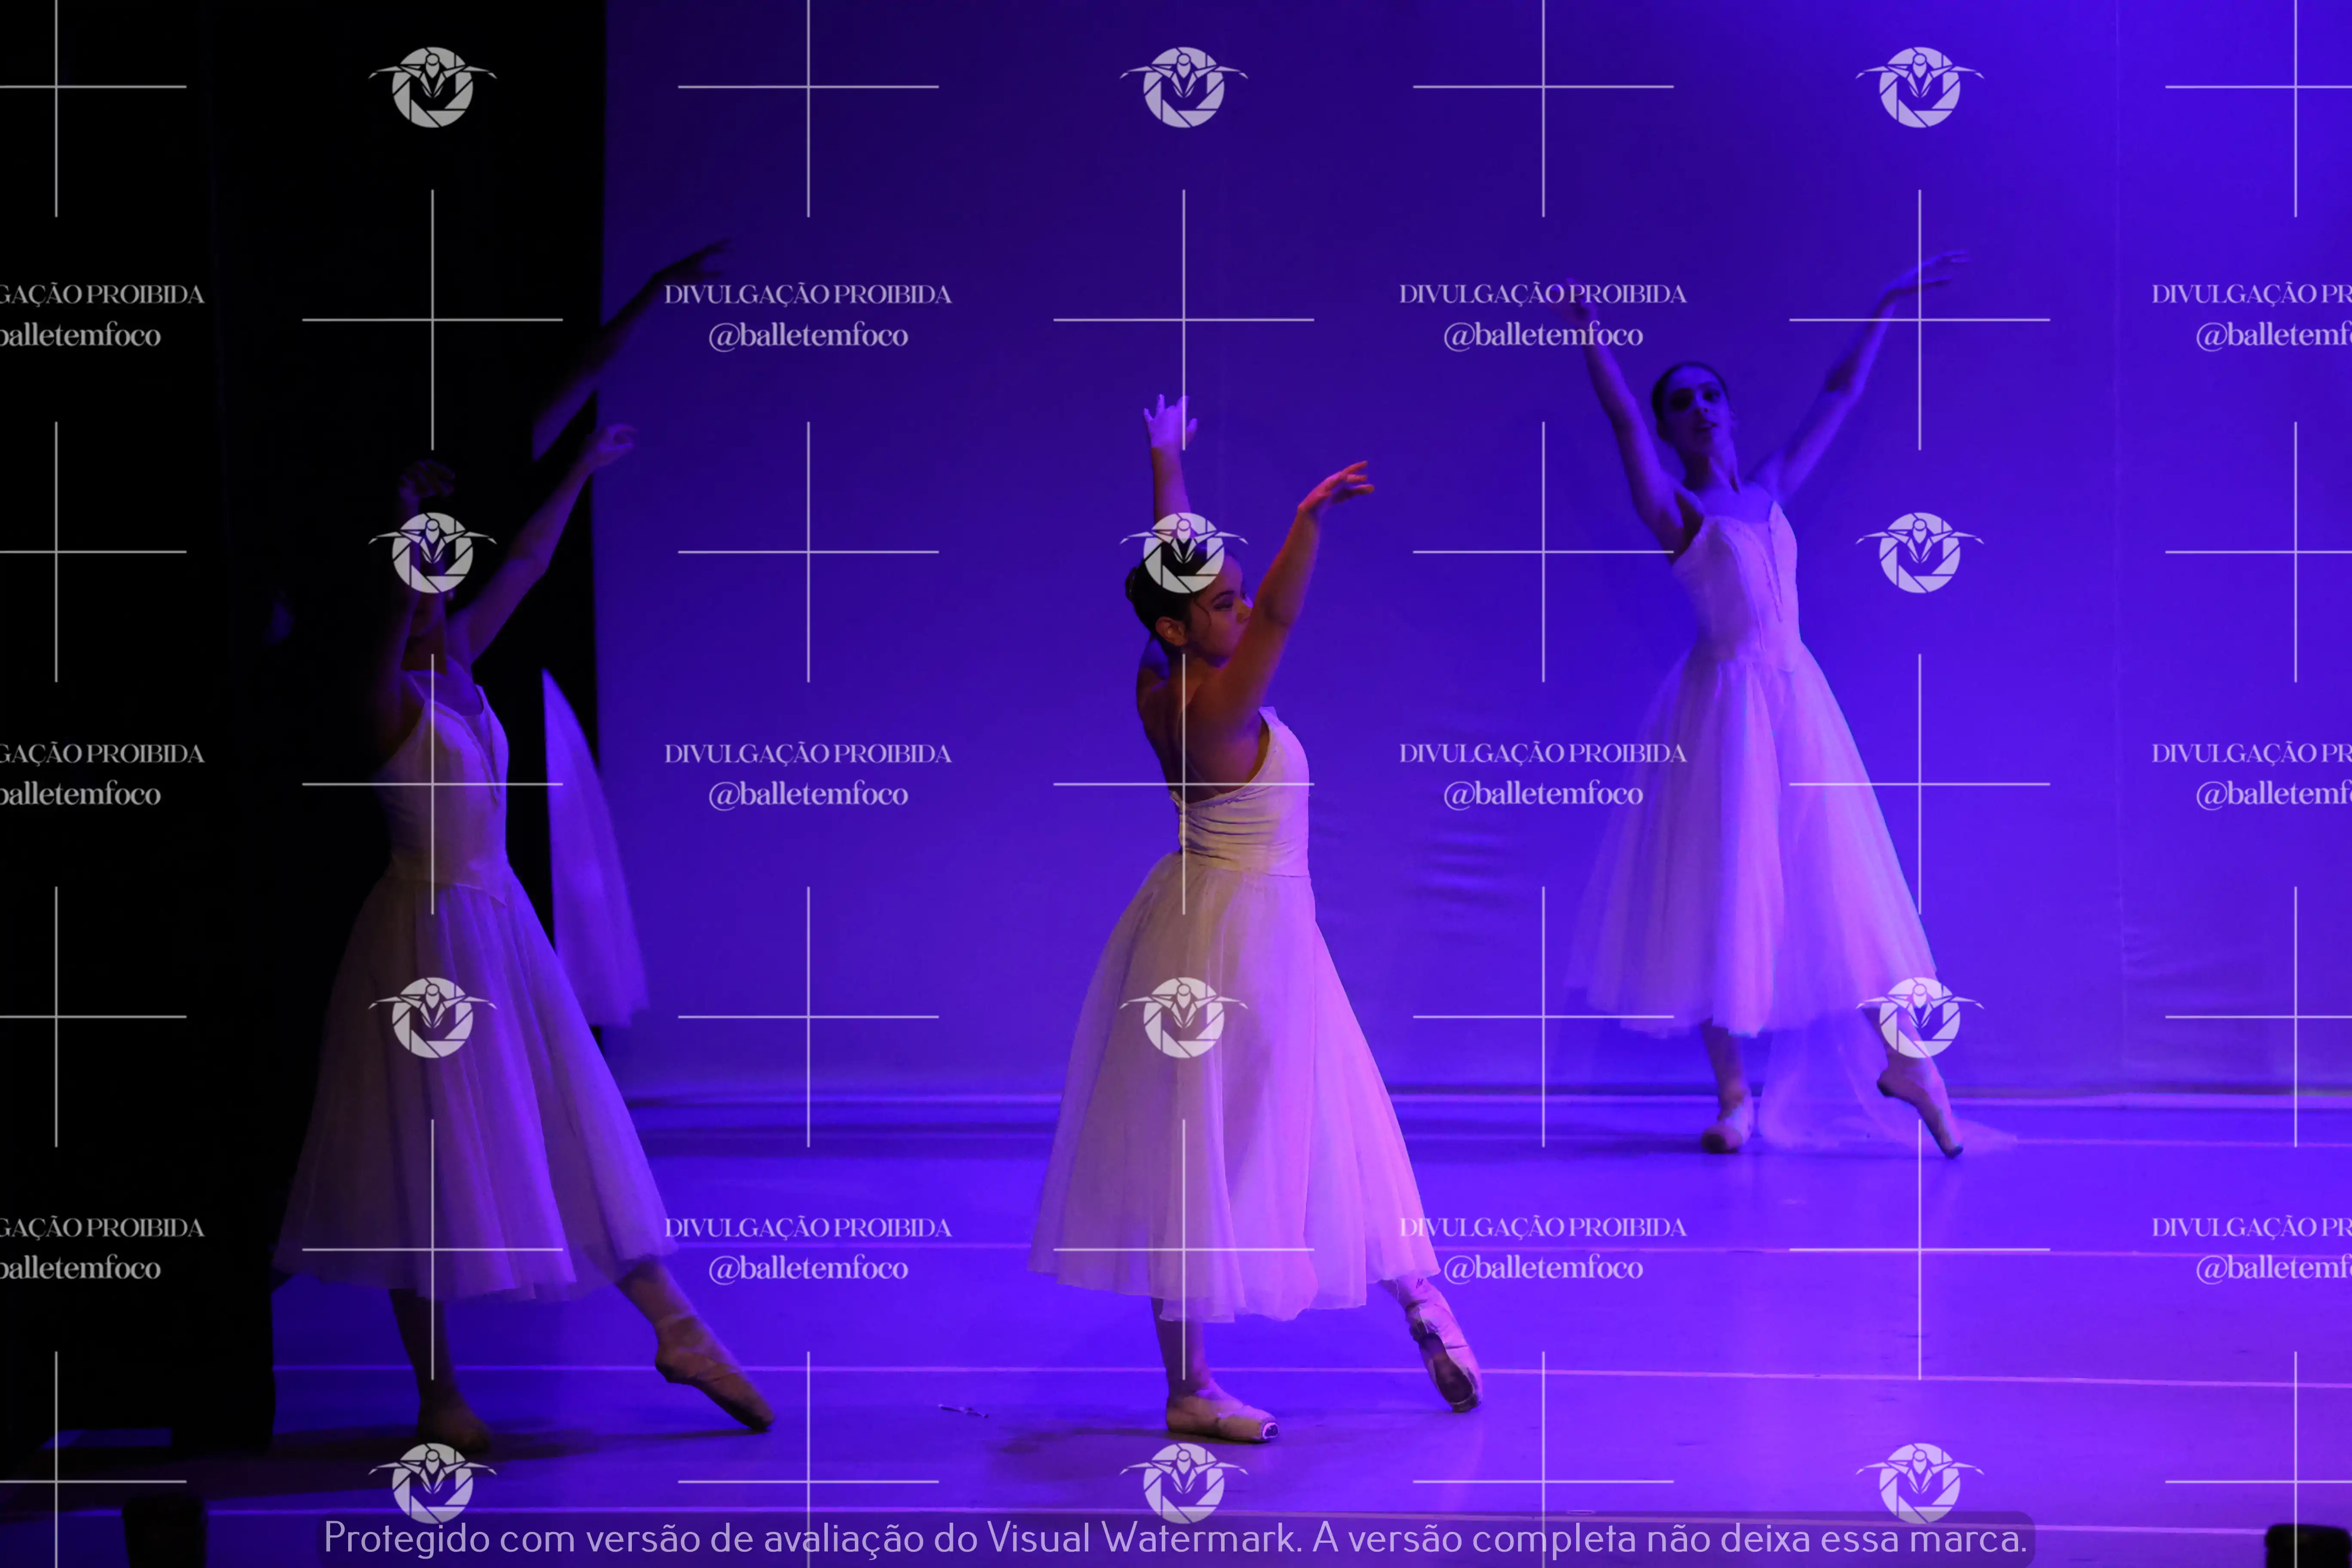Click the logo on right dancer's skirt hem
This screenshot has width=2352, height=1568.
(1919, 1017)
